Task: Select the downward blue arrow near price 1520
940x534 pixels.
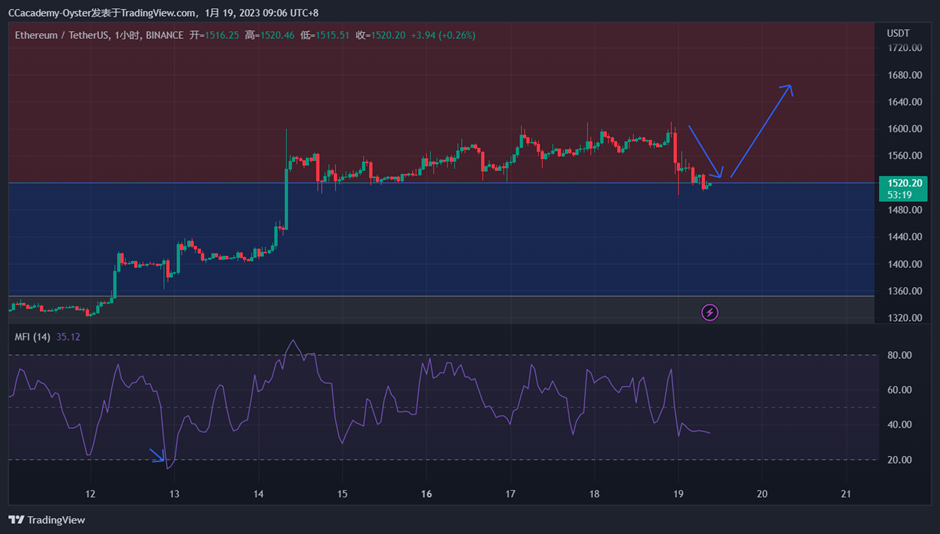Action: (705, 152)
